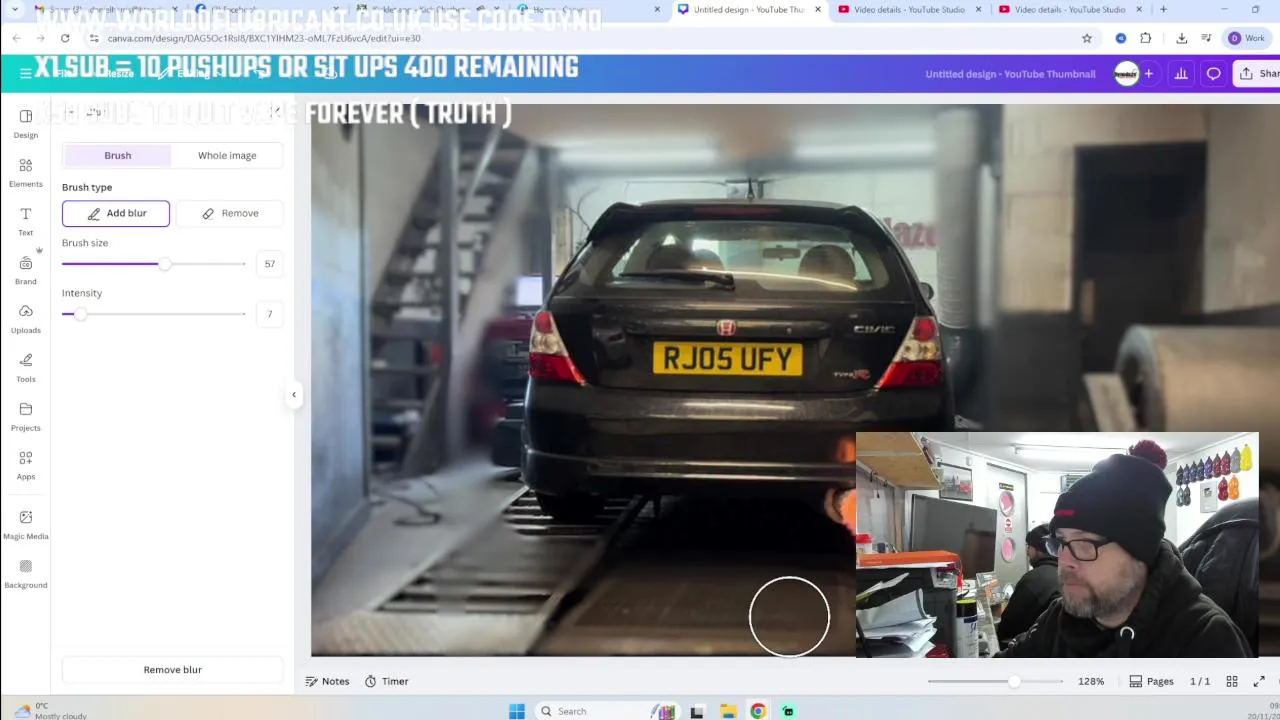Open the Uploads panel
Viewport: 1280px width, 720px height.
[25, 319]
